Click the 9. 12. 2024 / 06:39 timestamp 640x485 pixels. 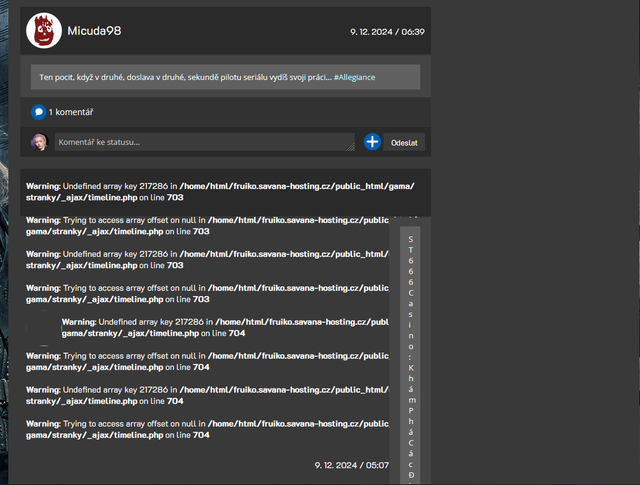pyautogui.click(x=387, y=32)
